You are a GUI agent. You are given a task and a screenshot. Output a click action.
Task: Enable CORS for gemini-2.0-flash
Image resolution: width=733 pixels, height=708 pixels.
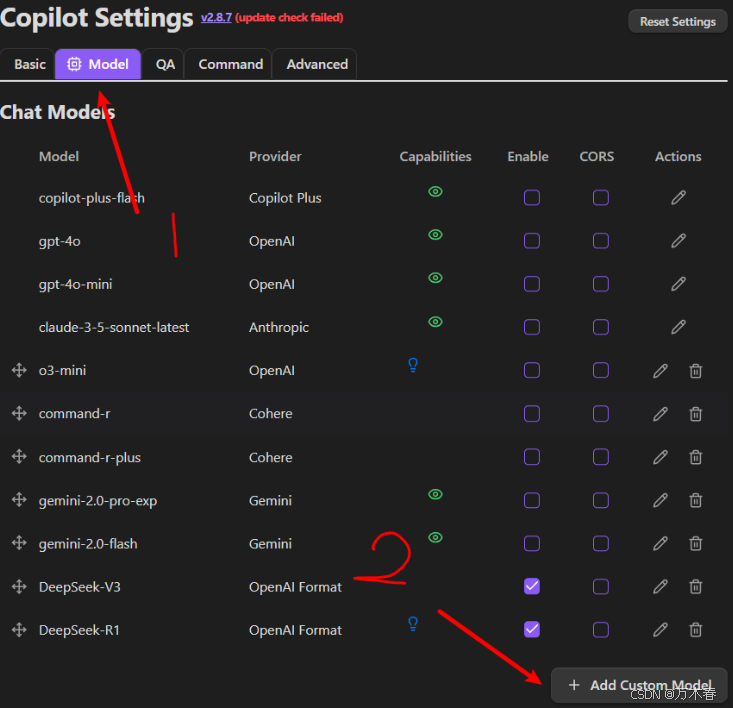(x=601, y=544)
